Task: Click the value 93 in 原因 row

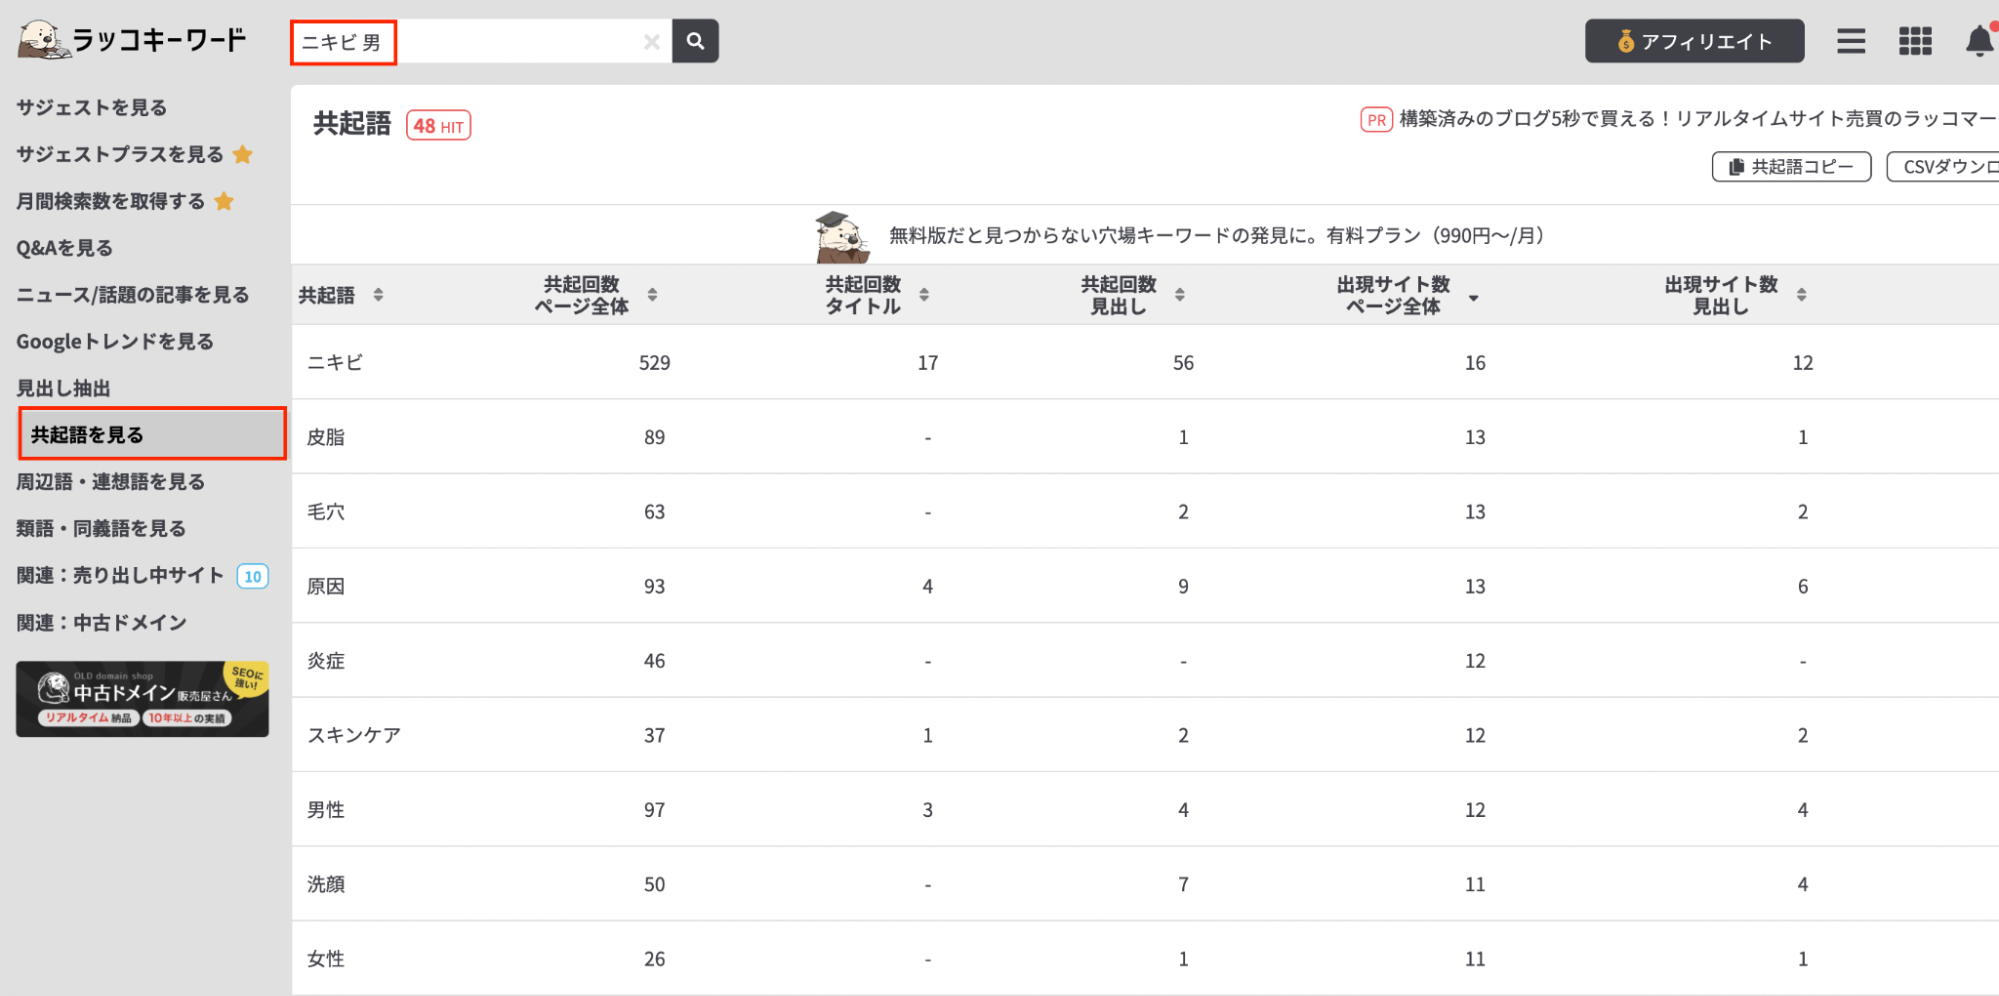Action: (655, 586)
